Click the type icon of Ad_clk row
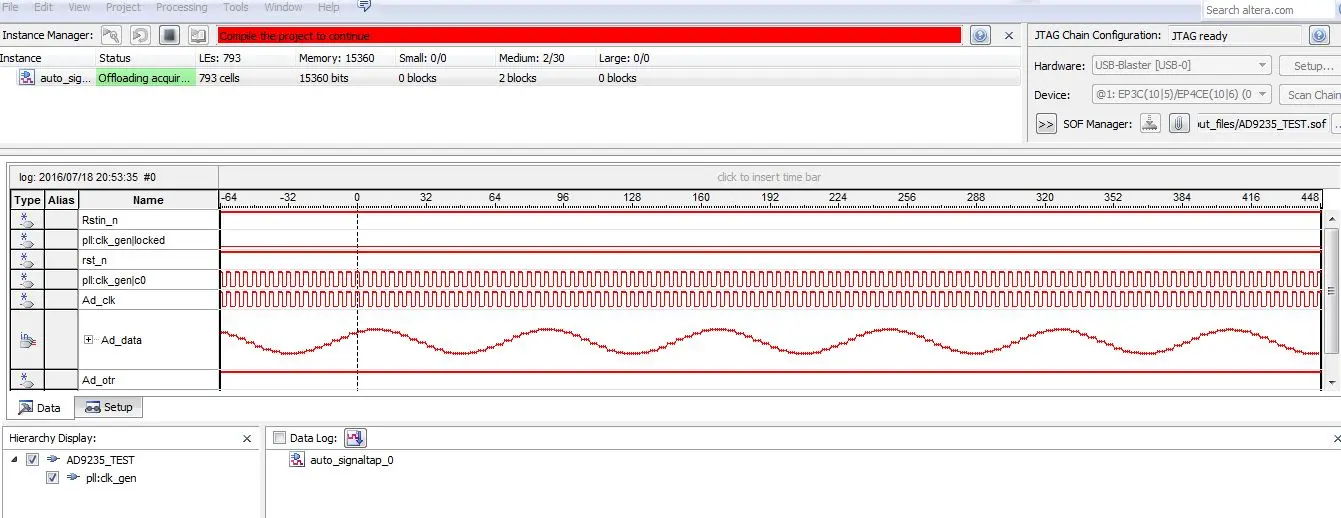Screen dimensions: 1341x518 tap(28, 300)
